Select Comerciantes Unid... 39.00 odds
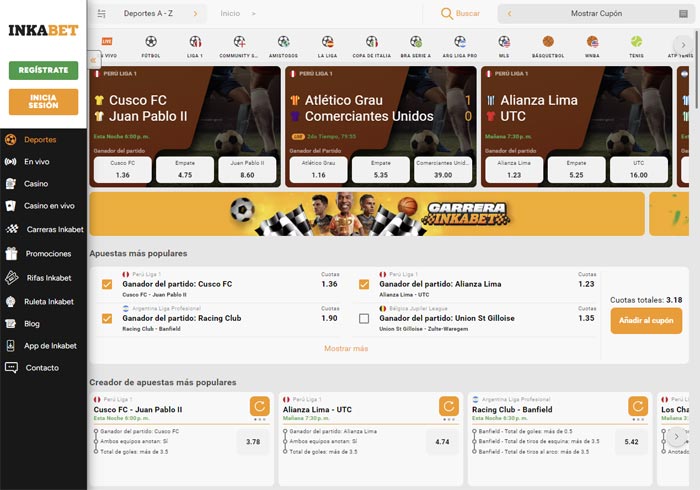Image resolution: width=700 pixels, height=490 pixels. coord(443,170)
